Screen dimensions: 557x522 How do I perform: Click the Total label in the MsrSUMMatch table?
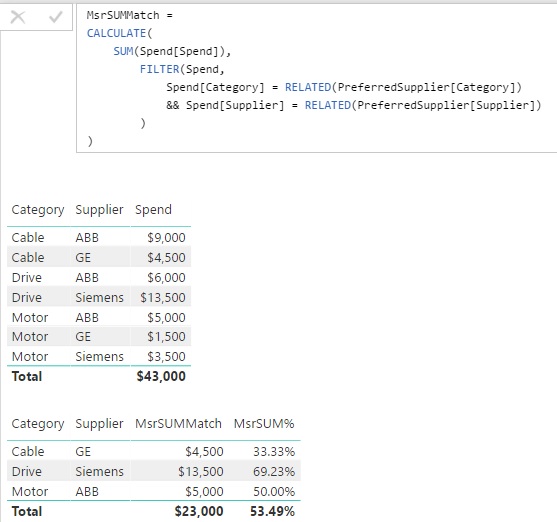coord(27,511)
